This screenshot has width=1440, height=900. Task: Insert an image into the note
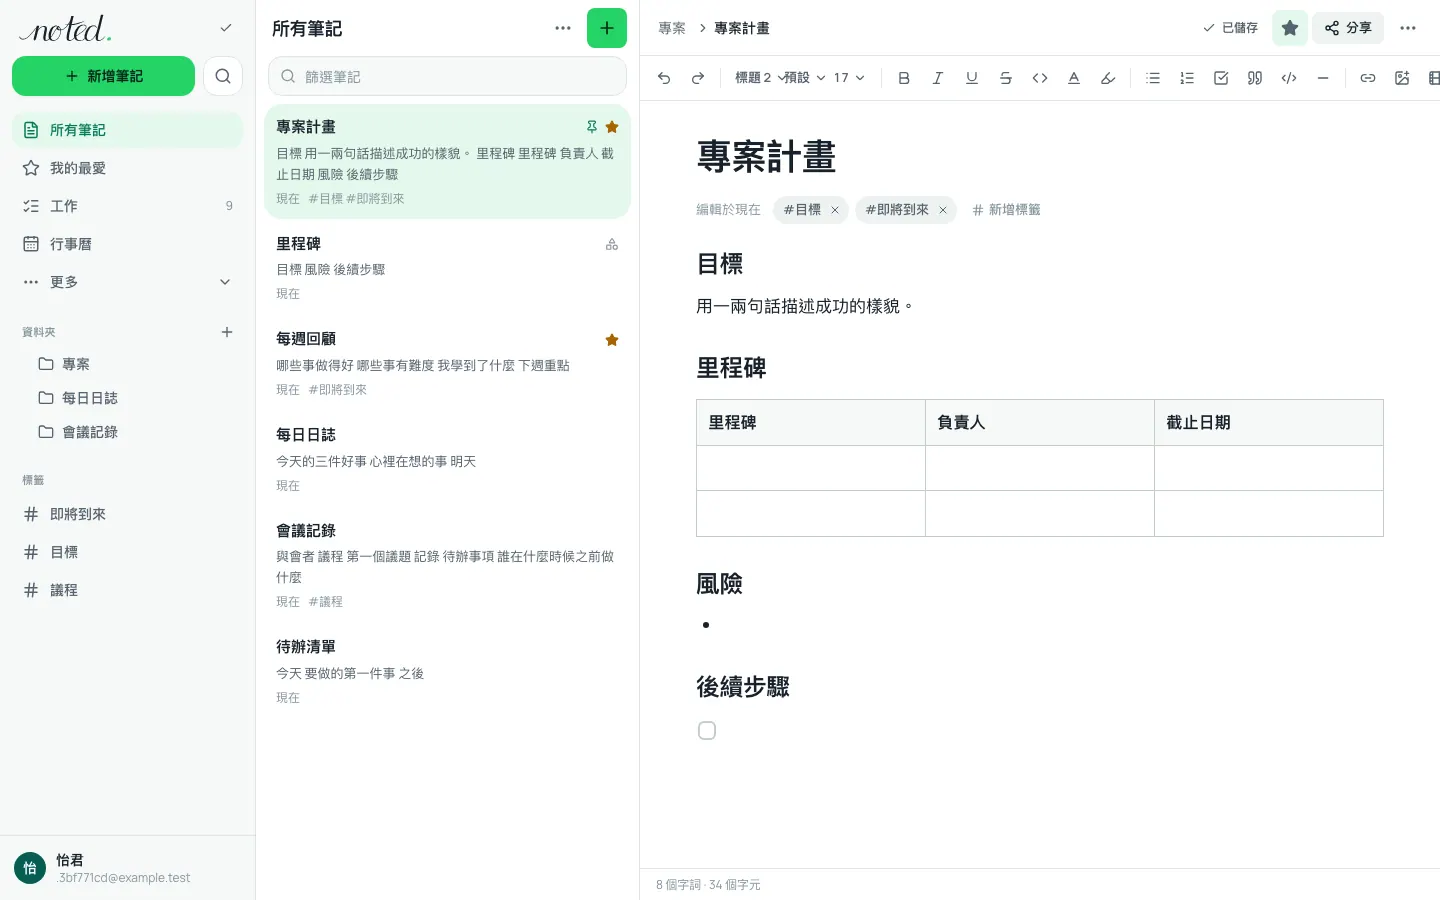coord(1402,78)
